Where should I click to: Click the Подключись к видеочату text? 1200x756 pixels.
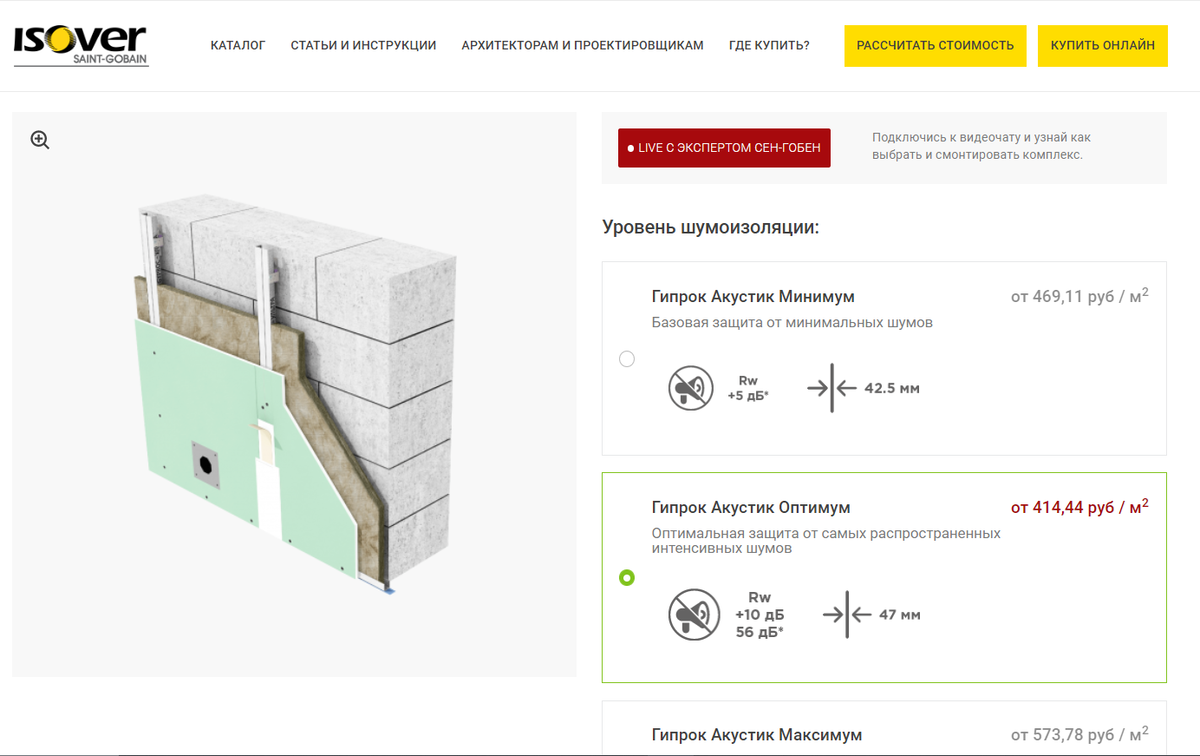click(981, 146)
